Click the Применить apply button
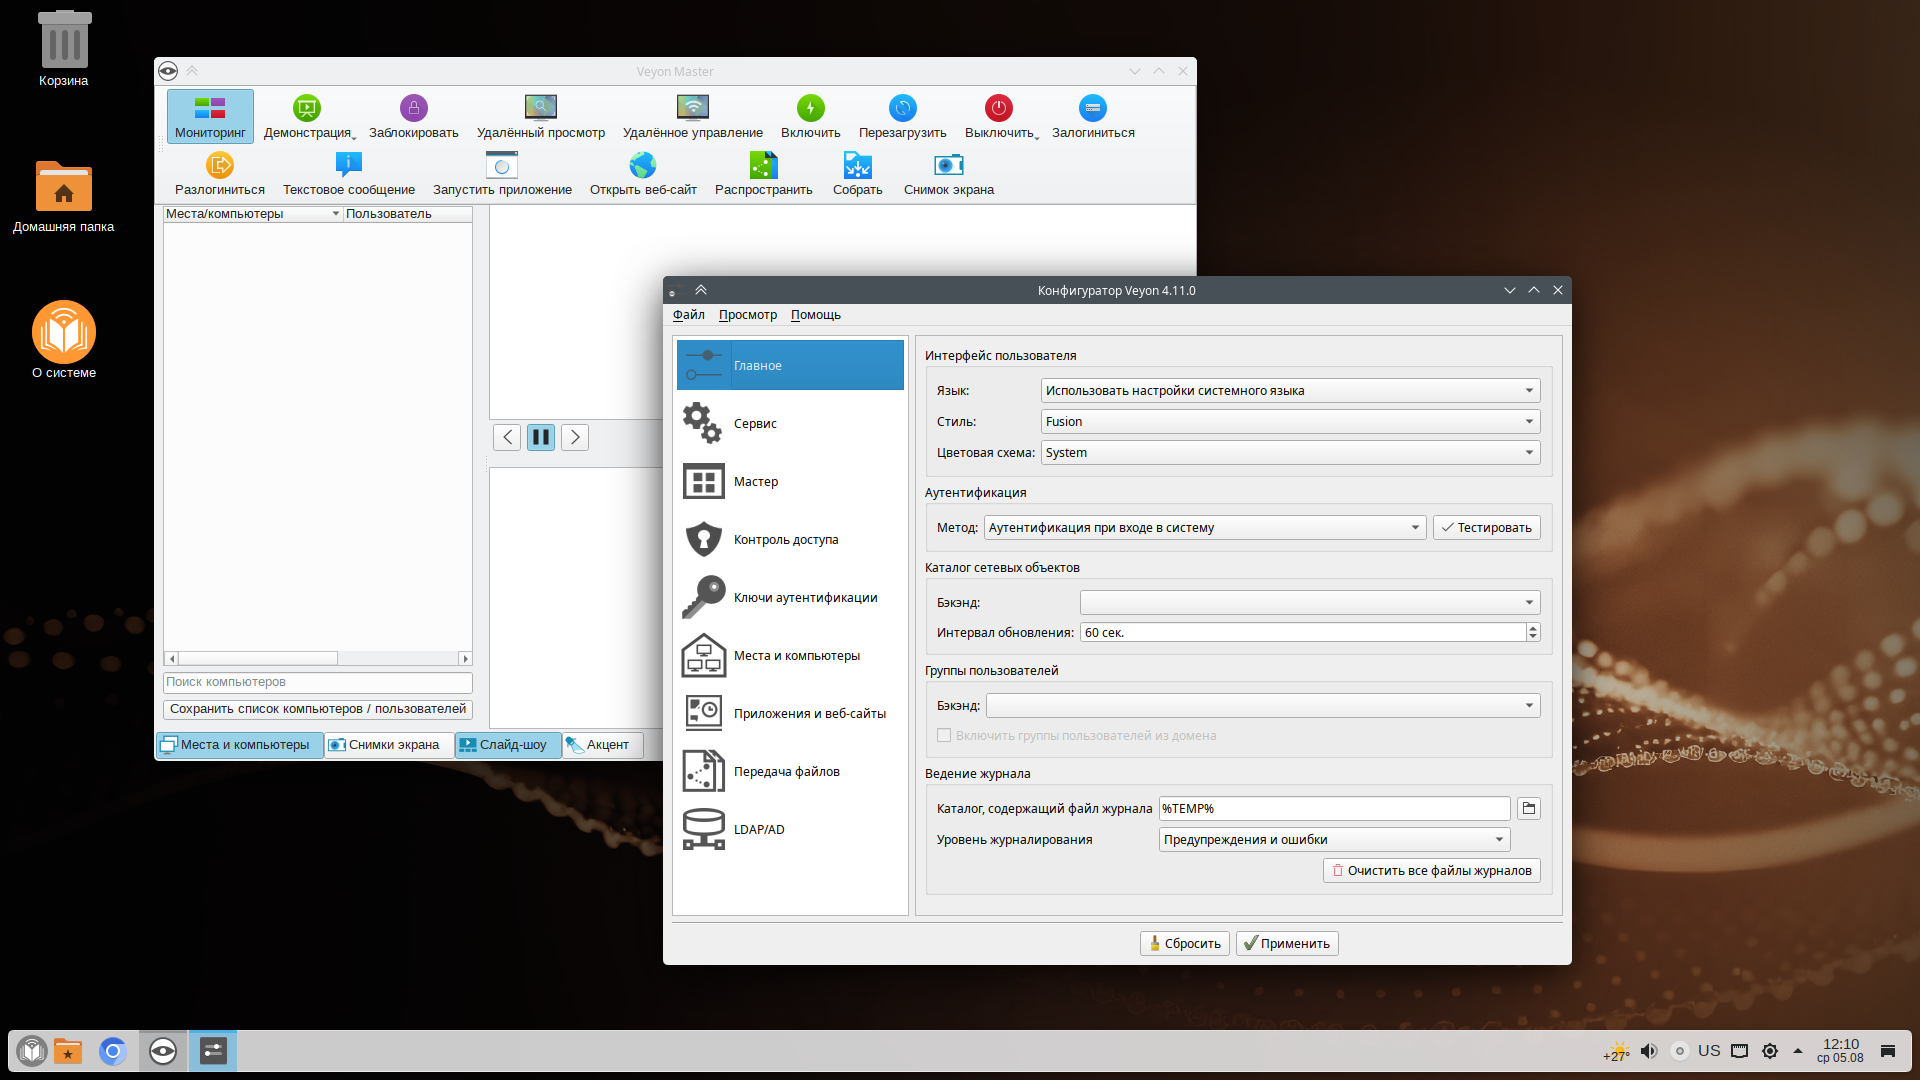 [x=1287, y=944]
